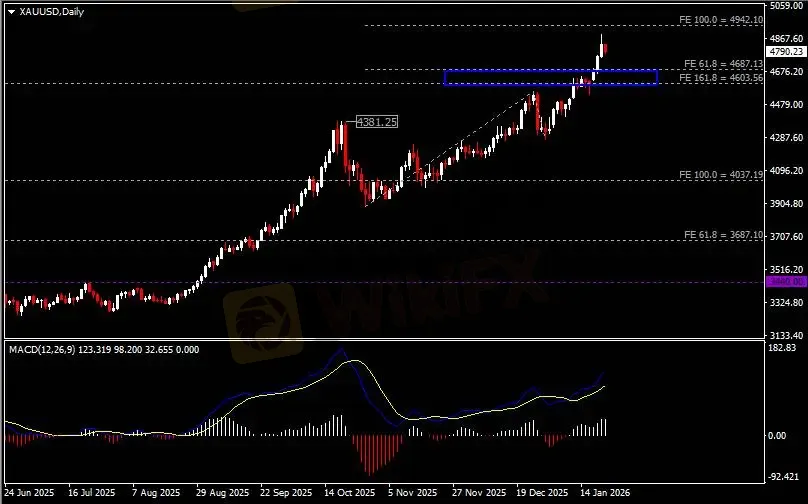Click the FE 61.8 = 4687.13 label
Screen dimensions: 808x504
pyautogui.click(x=723, y=64)
